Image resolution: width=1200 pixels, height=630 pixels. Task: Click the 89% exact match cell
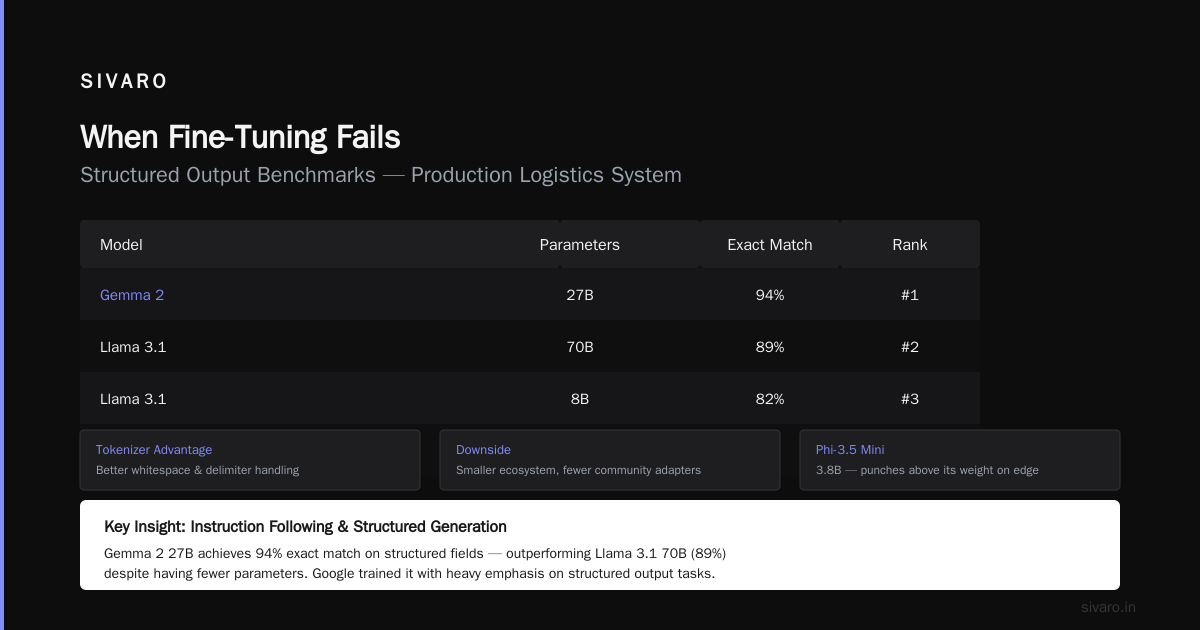[x=770, y=347]
